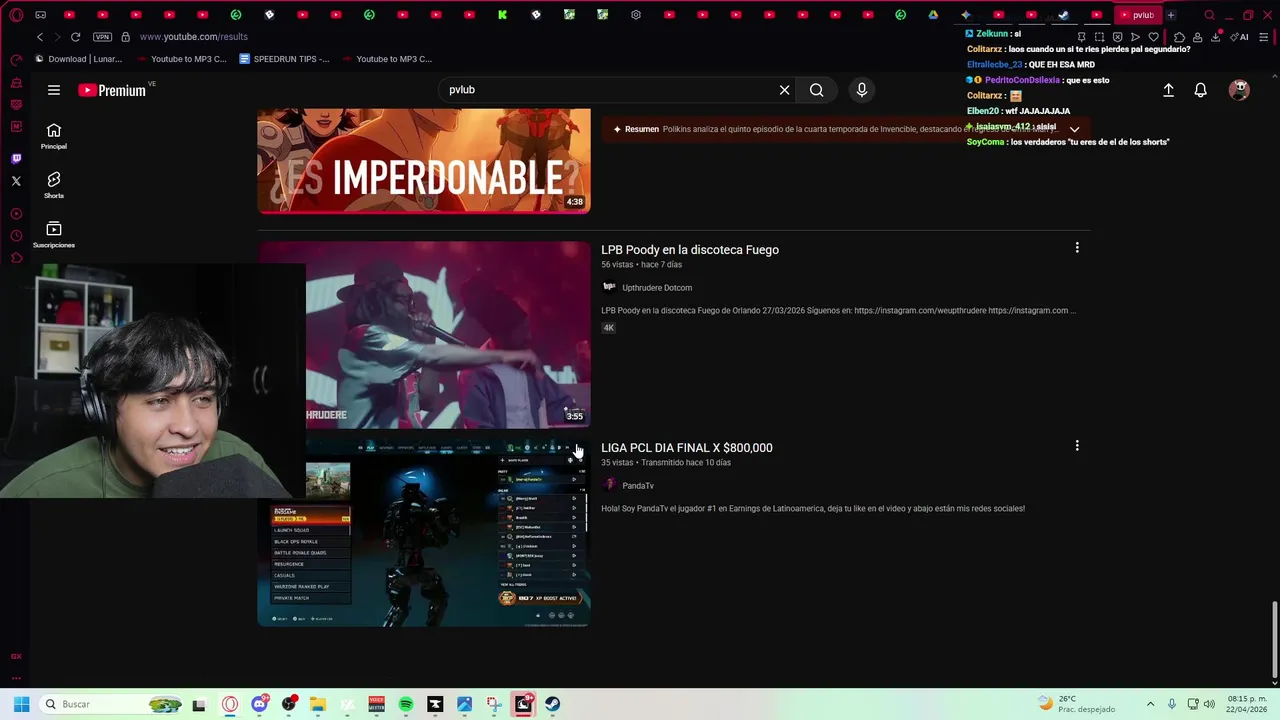Open X (Twitter) in Opera sidebar

pos(16,181)
